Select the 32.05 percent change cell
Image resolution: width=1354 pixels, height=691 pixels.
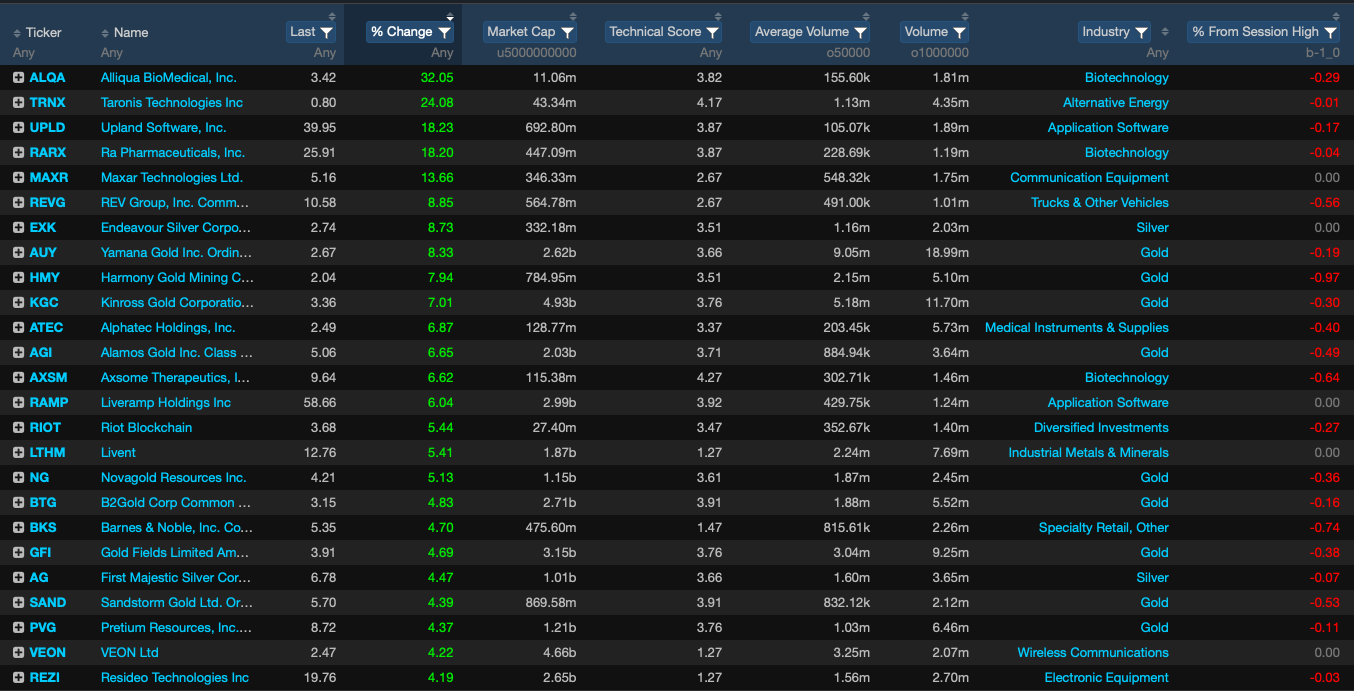(x=437, y=78)
